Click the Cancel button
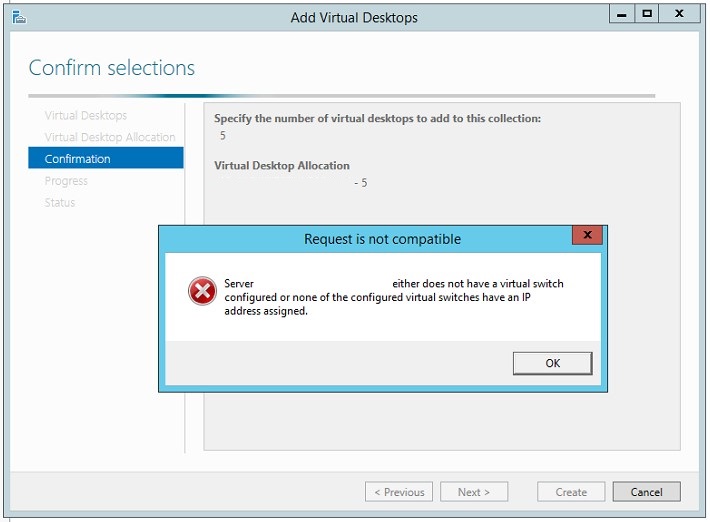Viewport: 710px width, 522px height. (x=646, y=492)
